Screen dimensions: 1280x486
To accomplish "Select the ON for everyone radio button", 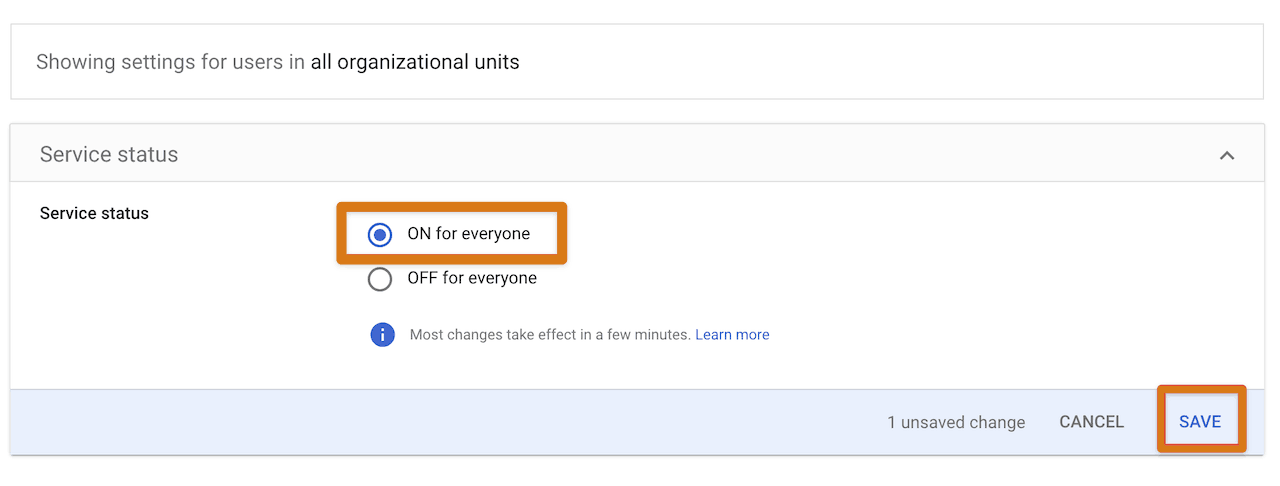I will pos(380,234).
